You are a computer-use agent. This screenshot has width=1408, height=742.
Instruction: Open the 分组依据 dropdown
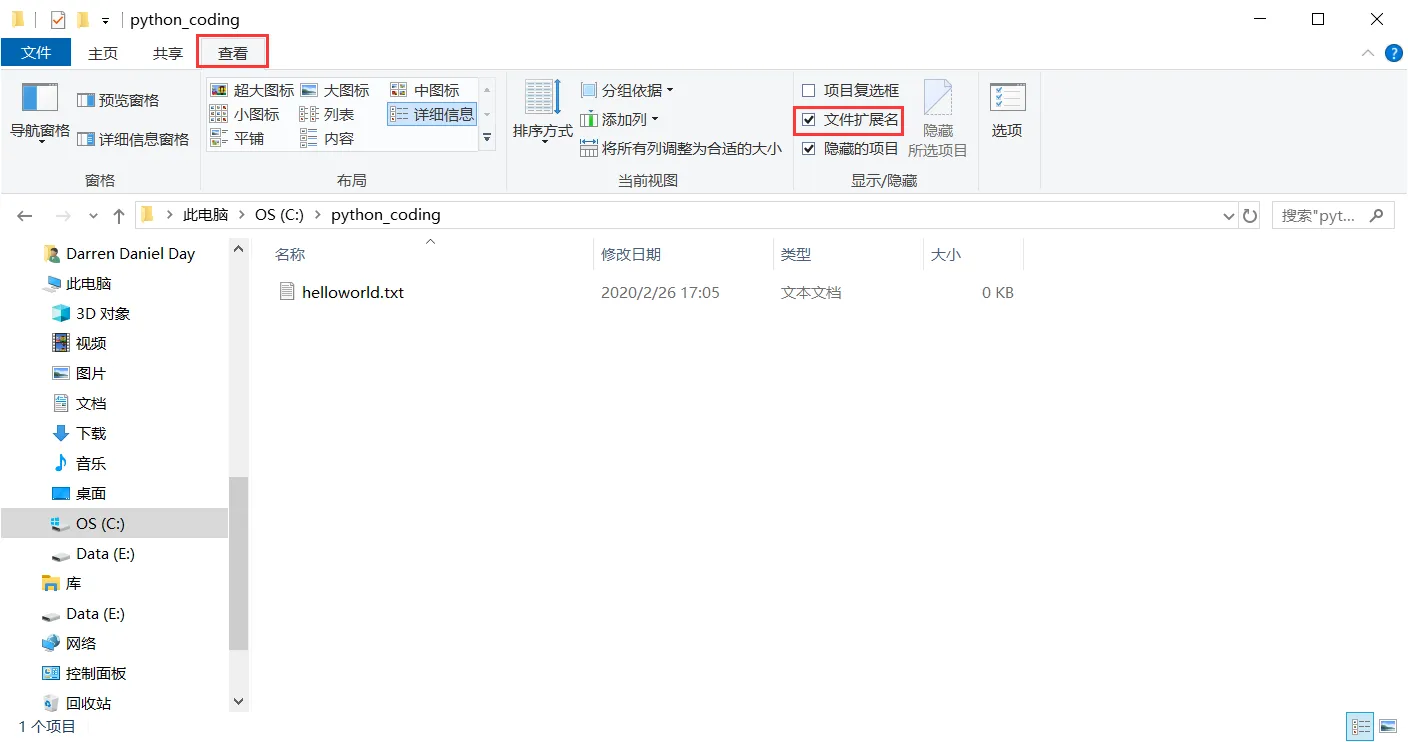[627, 90]
